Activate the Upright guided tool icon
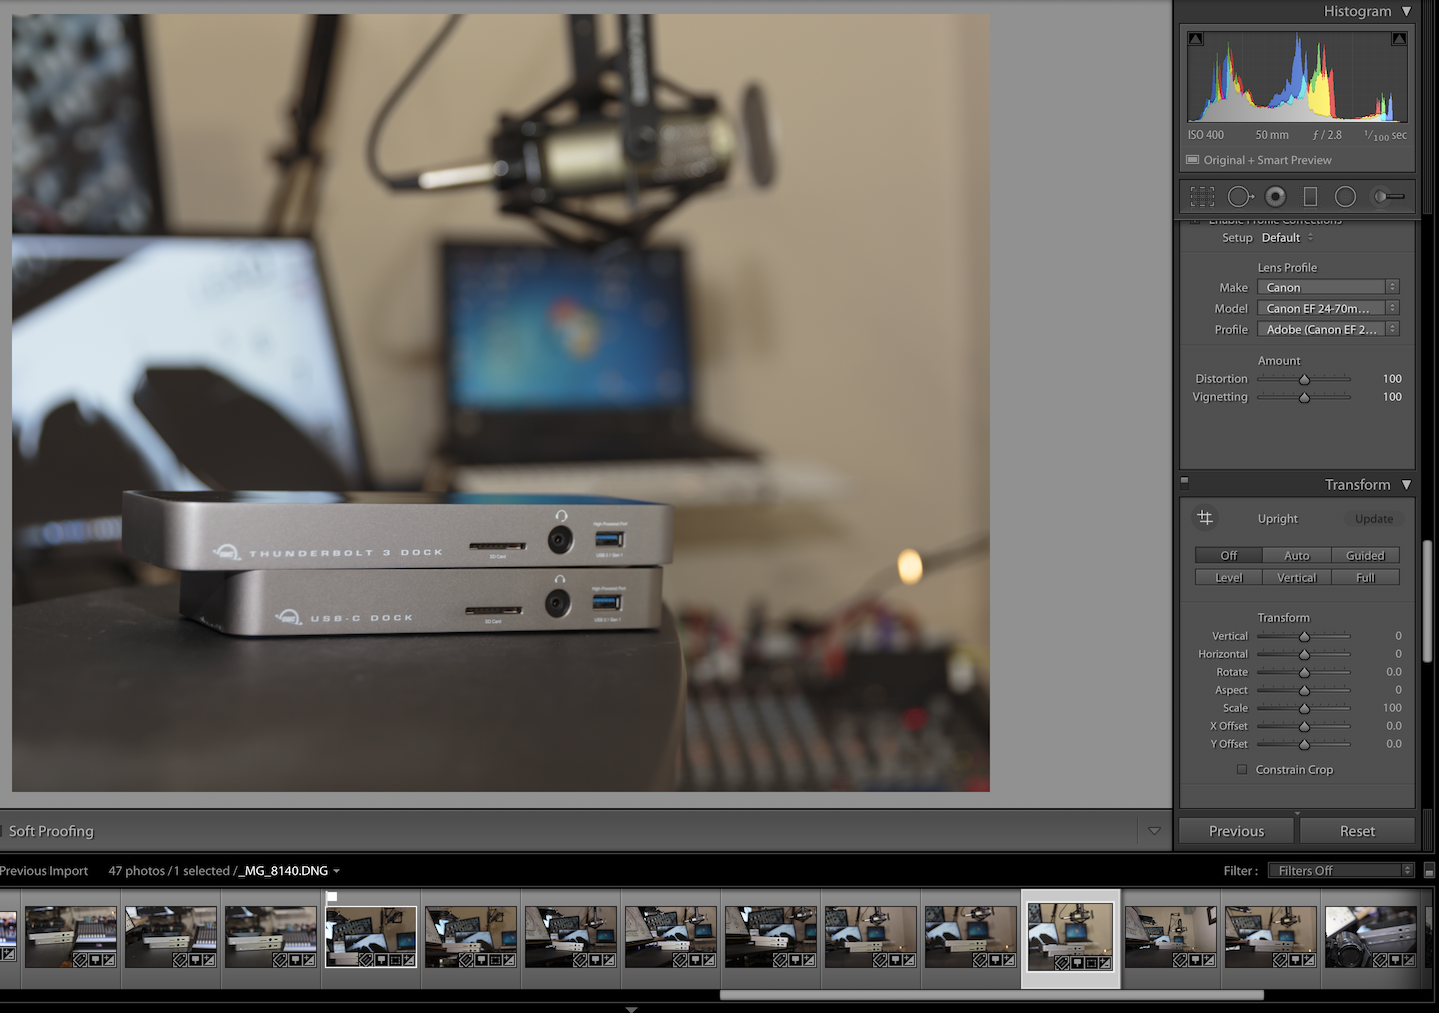This screenshot has width=1439, height=1013. pyautogui.click(x=1205, y=518)
